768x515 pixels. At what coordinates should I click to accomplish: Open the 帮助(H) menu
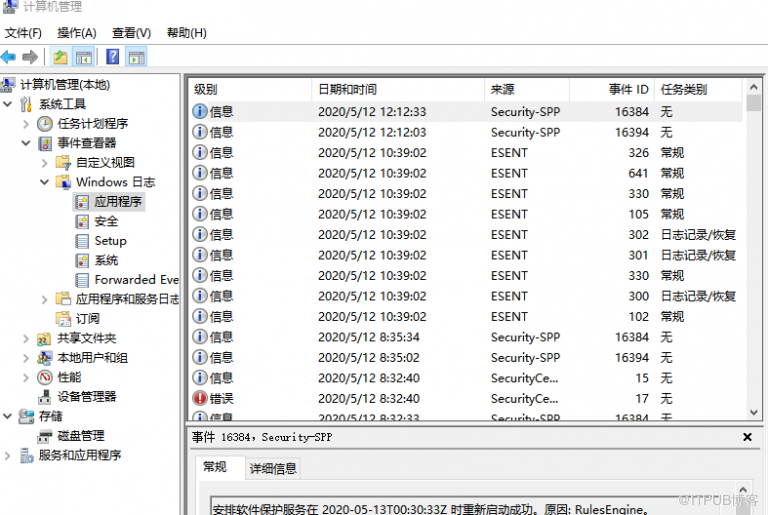[187, 33]
